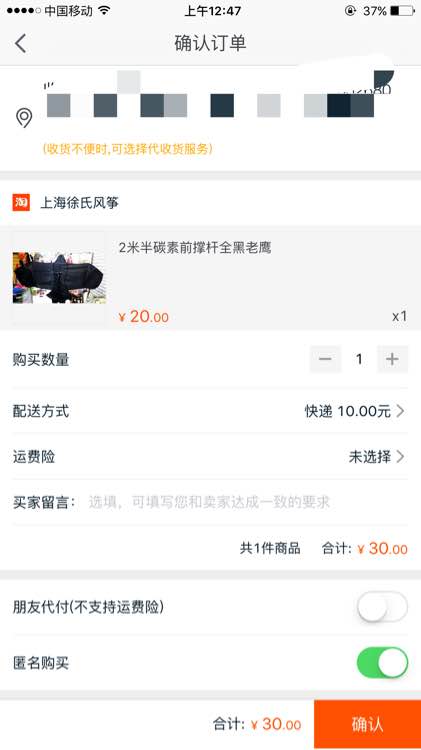Tap the orange Taobao shop icon
The image size is (421, 750).
[21, 202]
